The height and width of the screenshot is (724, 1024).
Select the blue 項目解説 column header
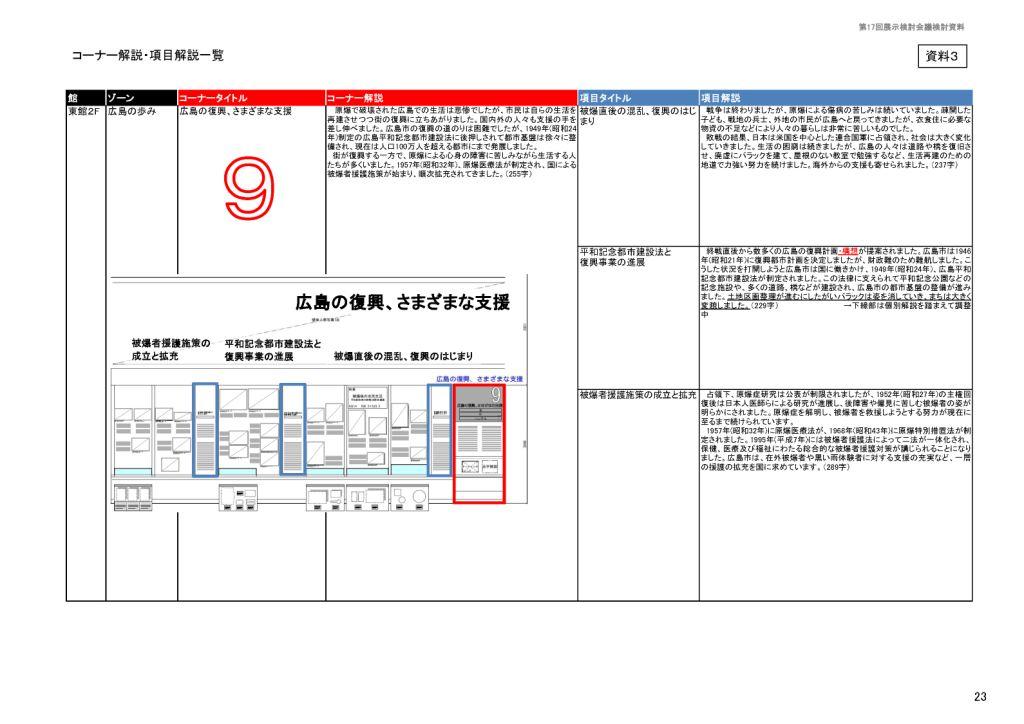point(836,98)
